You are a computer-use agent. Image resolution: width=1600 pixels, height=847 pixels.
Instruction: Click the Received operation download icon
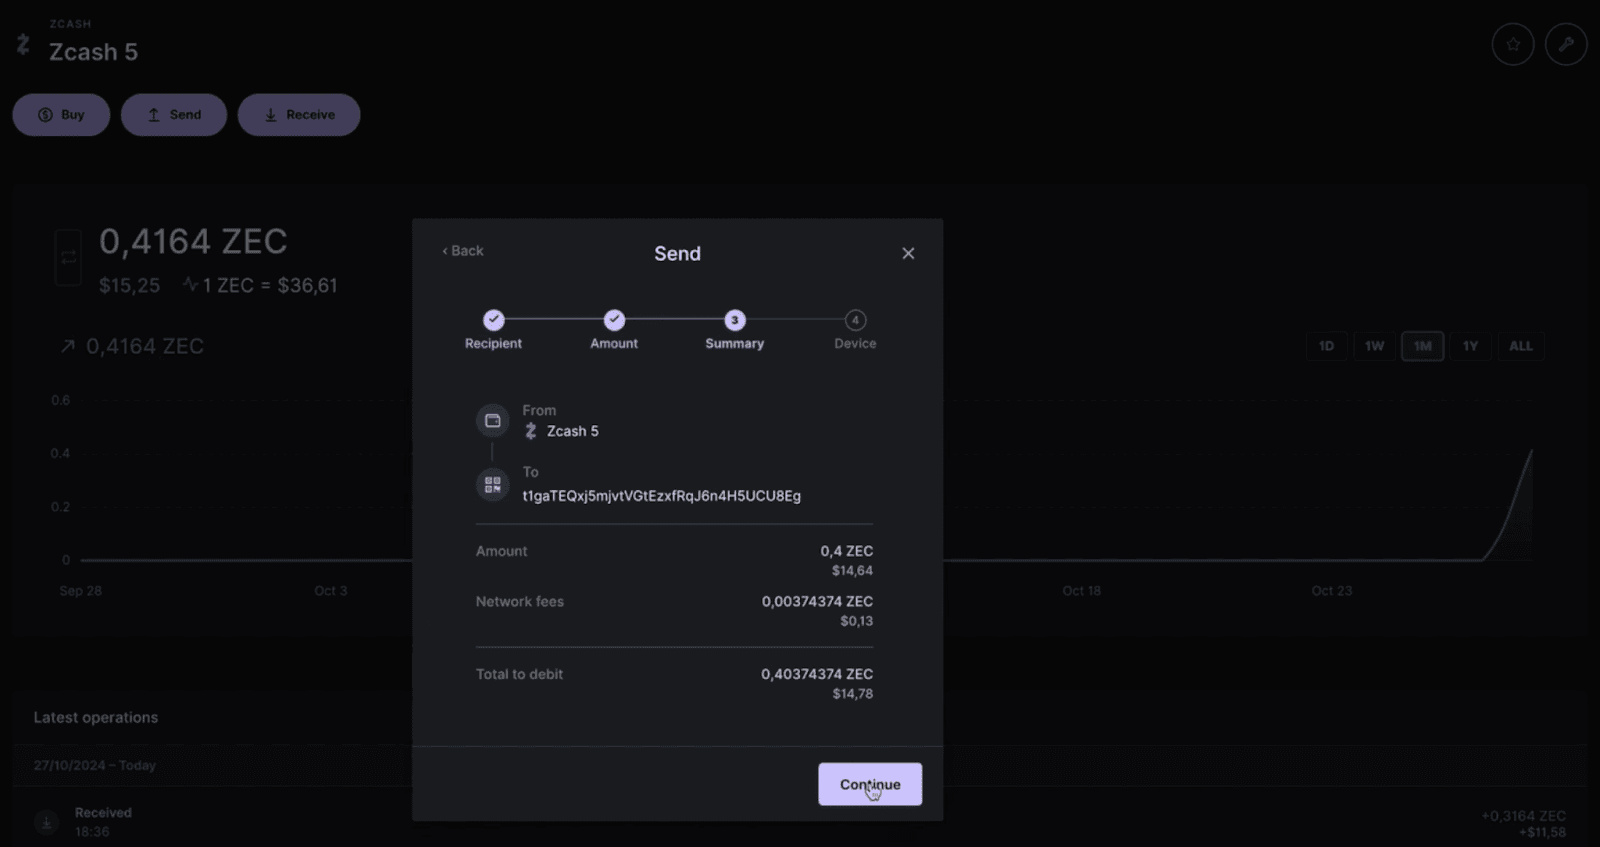tap(46, 822)
